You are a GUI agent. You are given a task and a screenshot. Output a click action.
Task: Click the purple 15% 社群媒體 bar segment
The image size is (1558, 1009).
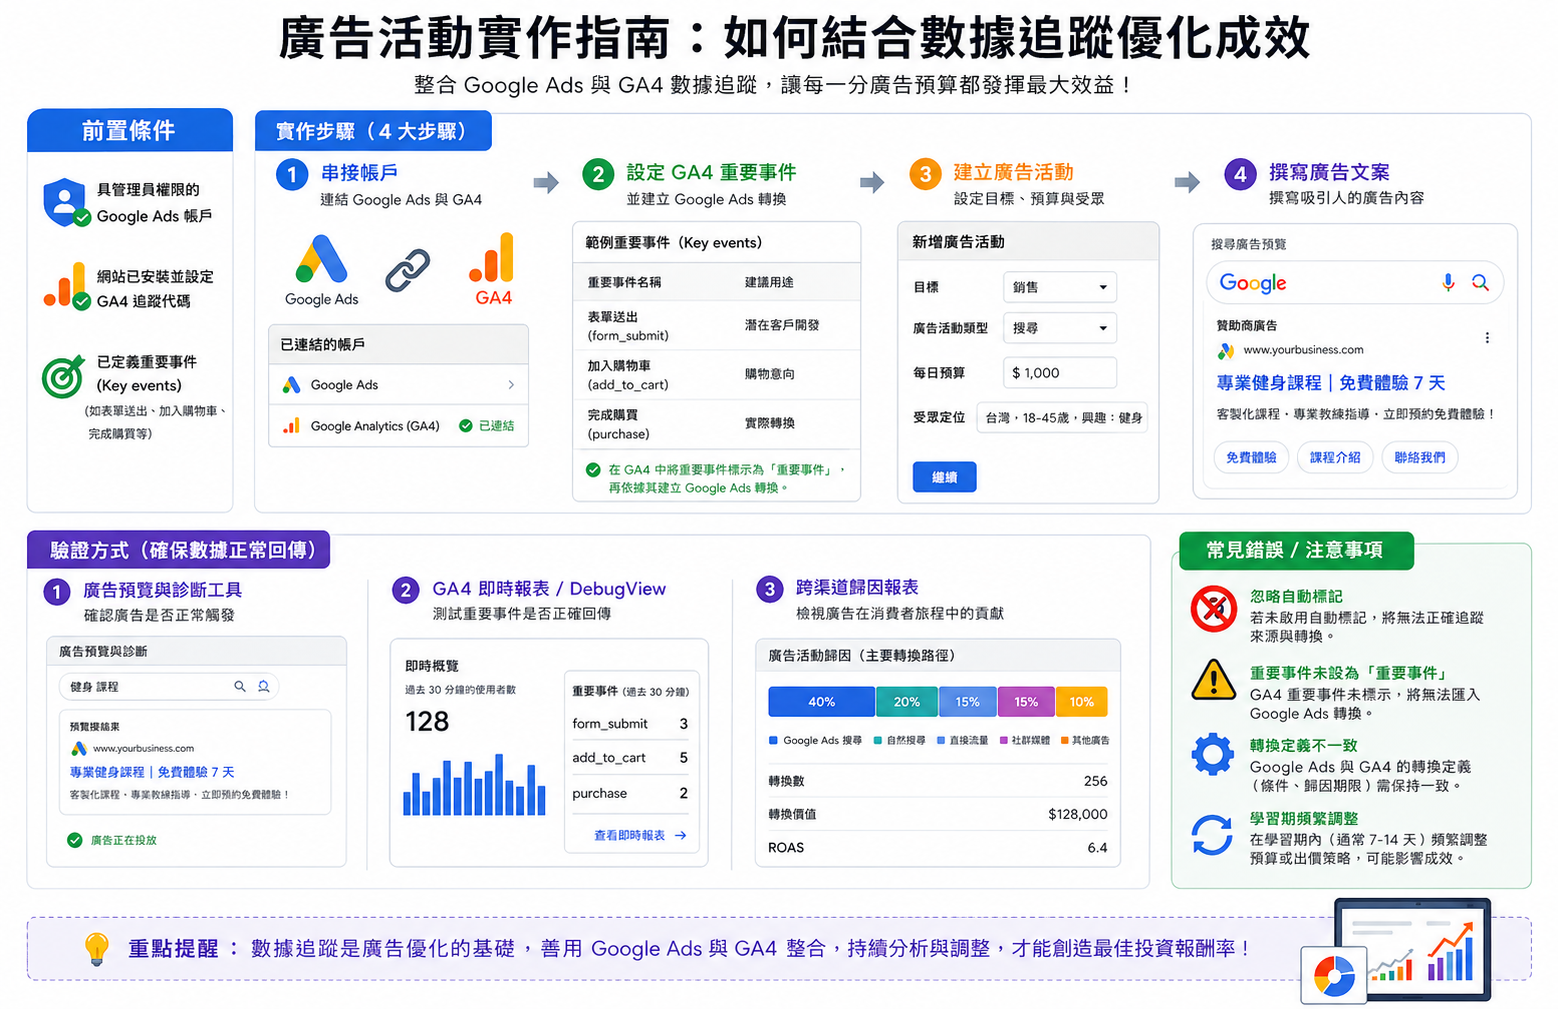pyautogui.click(x=1026, y=702)
